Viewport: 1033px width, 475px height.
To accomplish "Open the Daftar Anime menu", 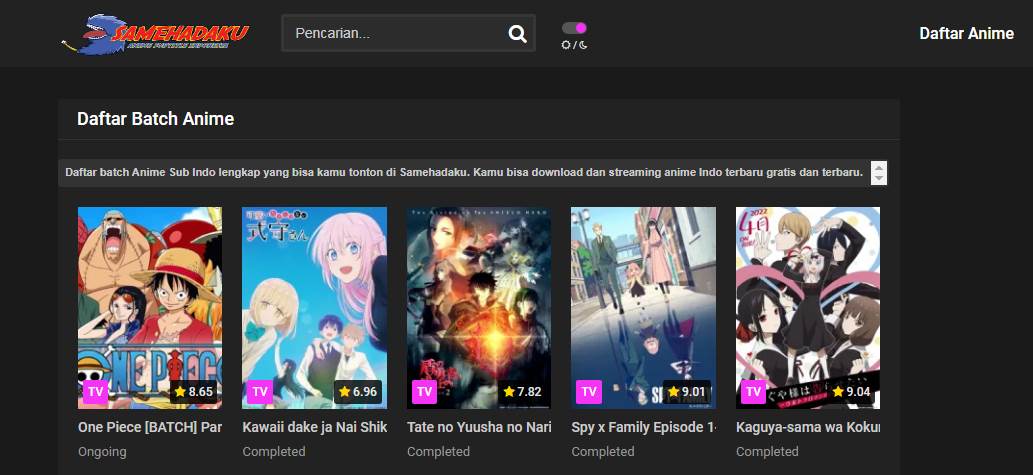I will tap(966, 34).
